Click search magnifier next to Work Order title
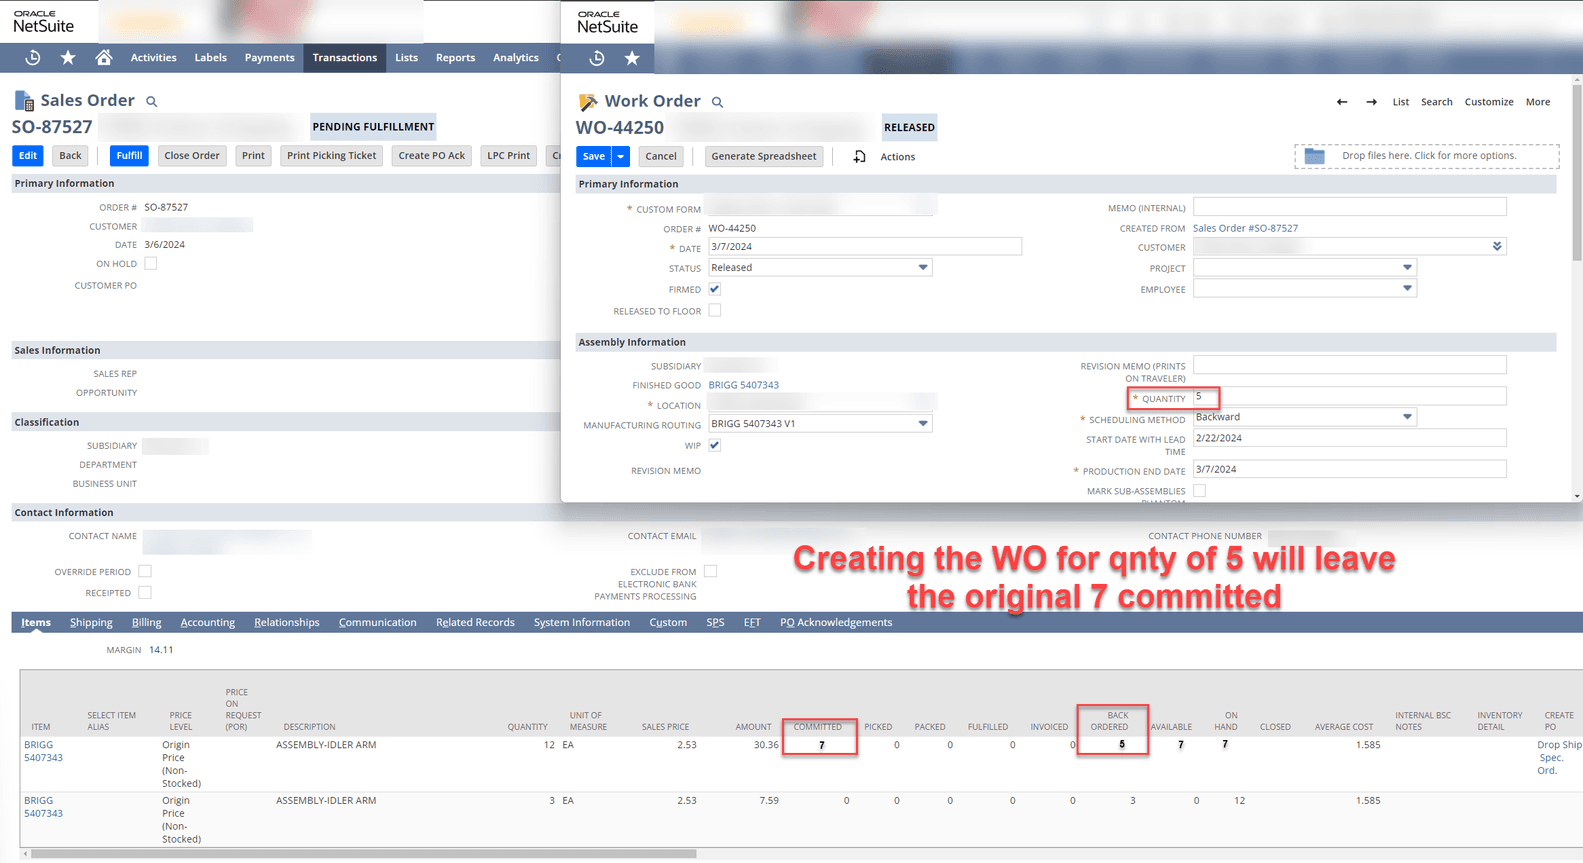1583x863 pixels. (x=717, y=102)
